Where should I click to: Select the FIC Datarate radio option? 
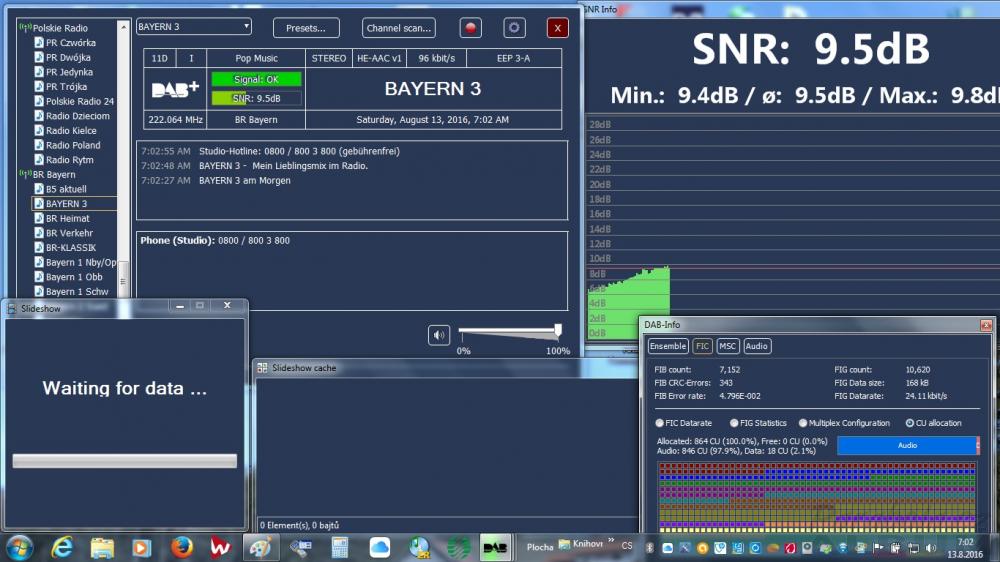point(659,423)
